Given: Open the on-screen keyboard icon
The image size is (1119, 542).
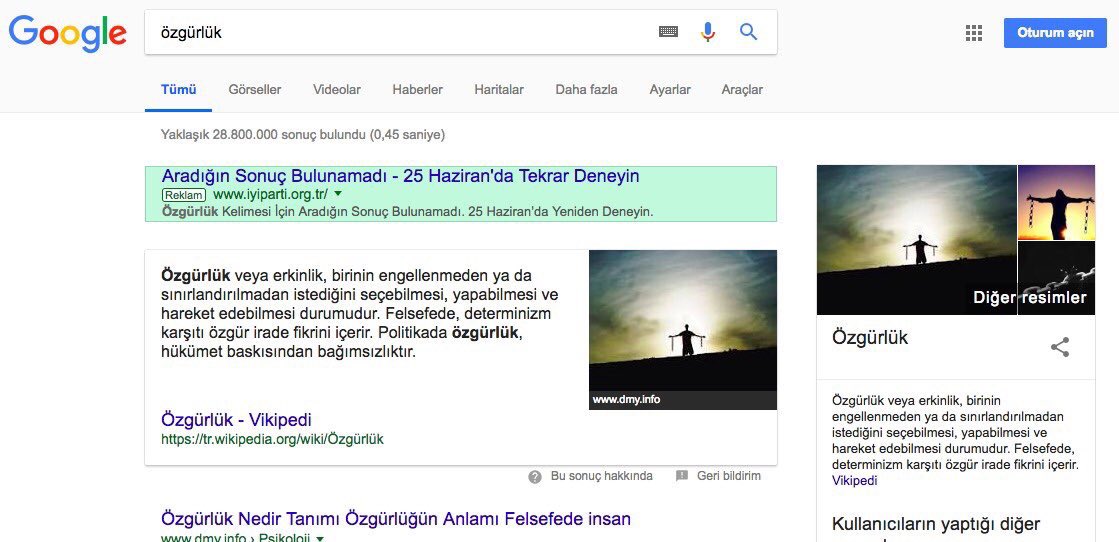Looking at the screenshot, I should (x=668, y=32).
